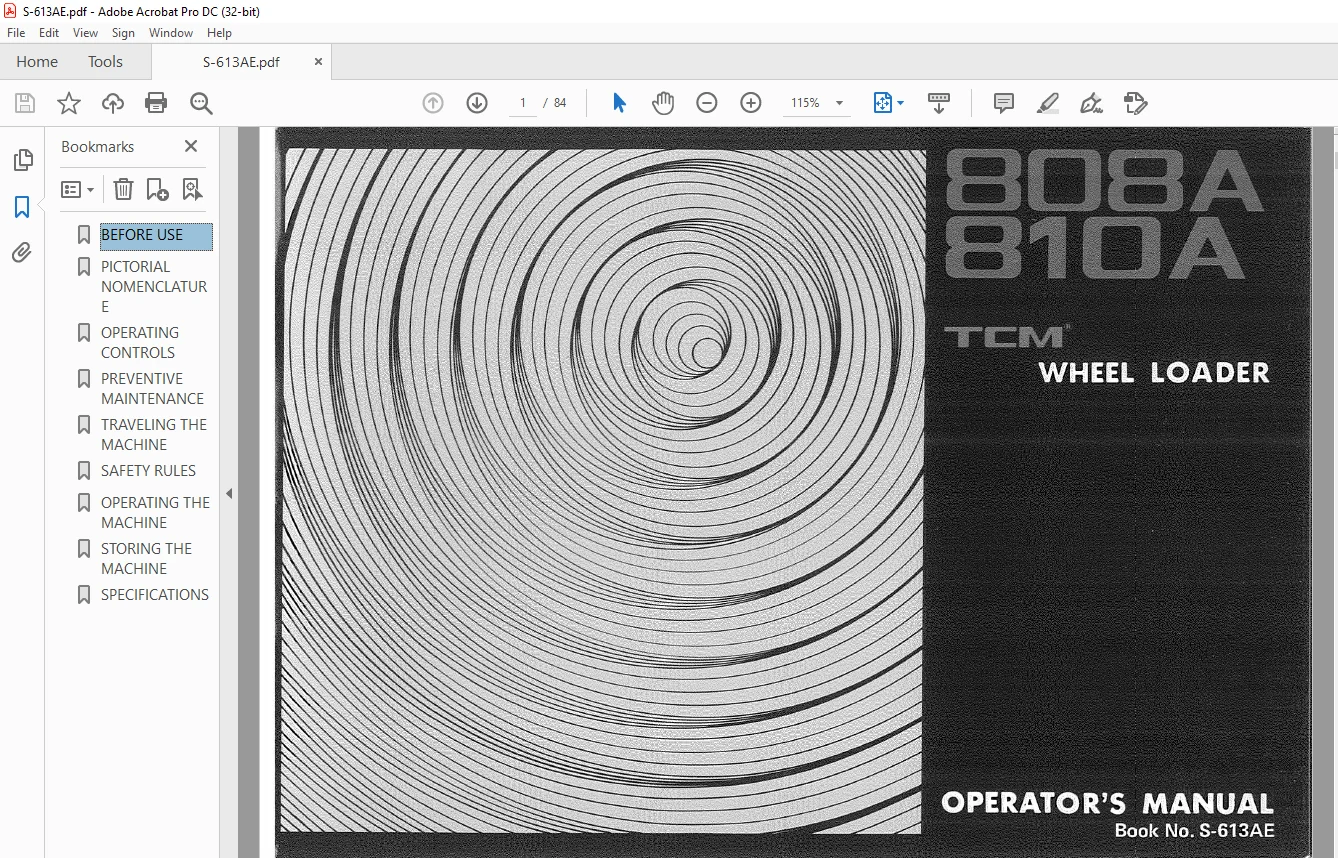Go to next page arrow
Viewport: 1338px width, 858px height.
click(477, 103)
